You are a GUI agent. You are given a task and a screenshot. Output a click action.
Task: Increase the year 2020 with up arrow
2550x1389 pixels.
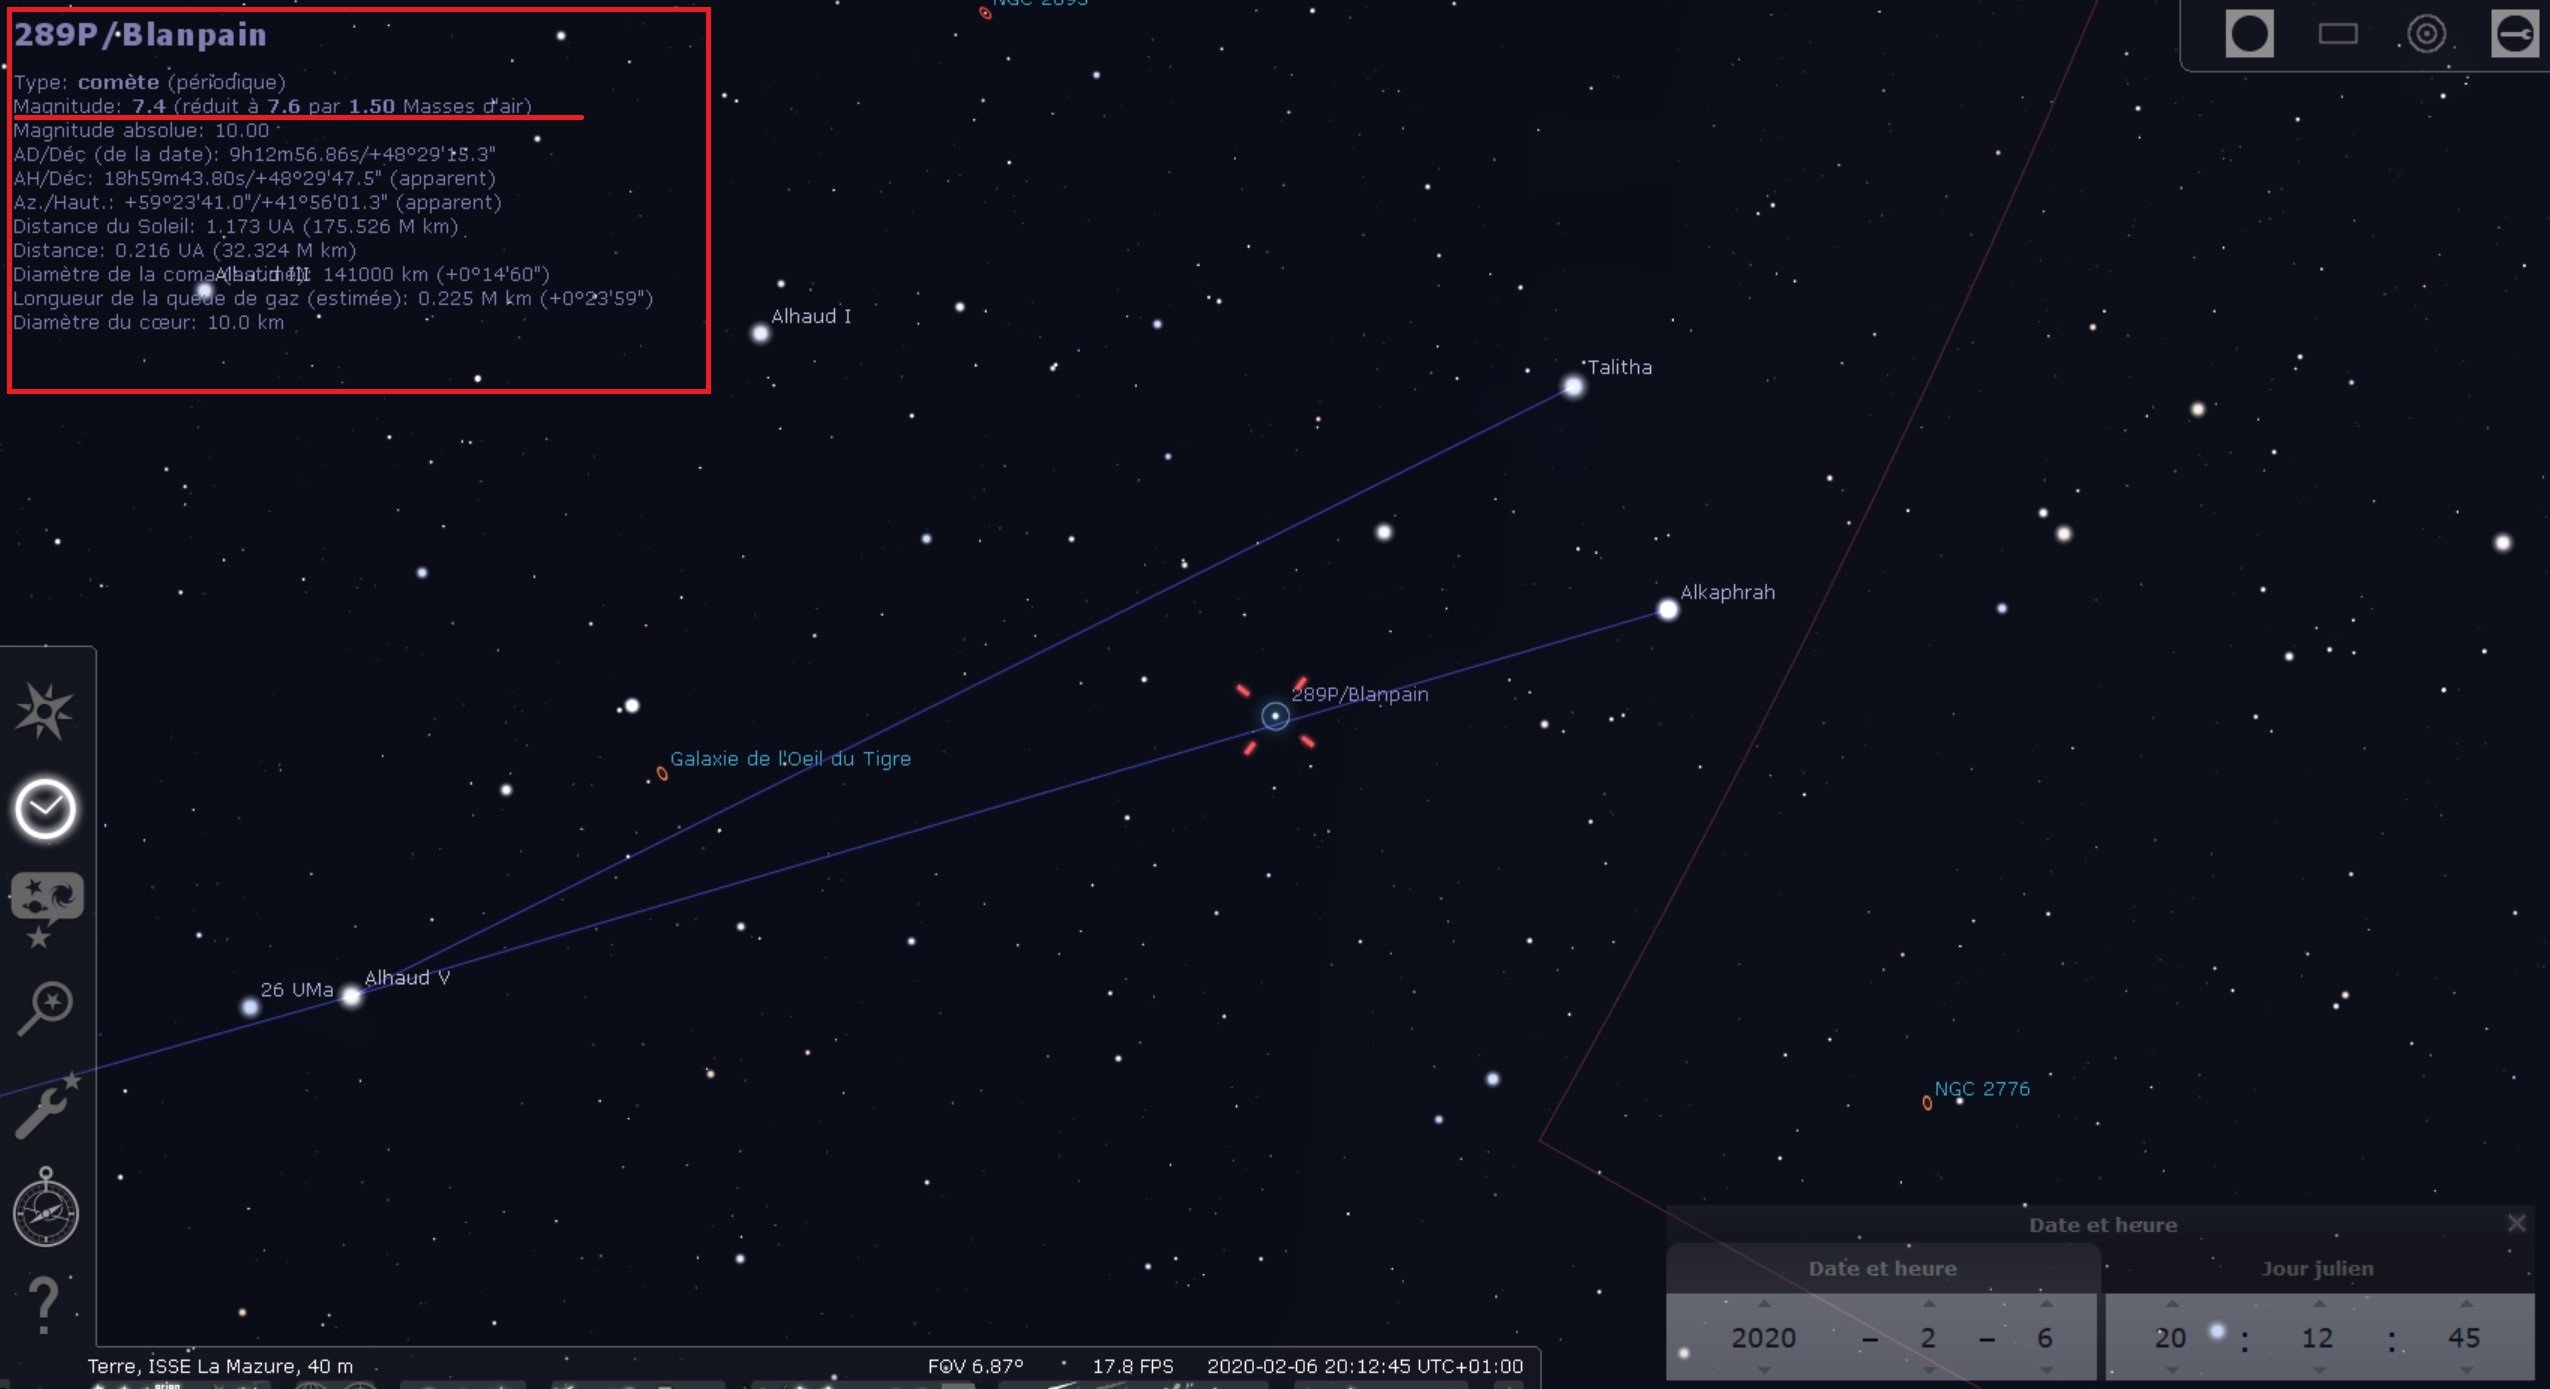[x=1764, y=1304]
